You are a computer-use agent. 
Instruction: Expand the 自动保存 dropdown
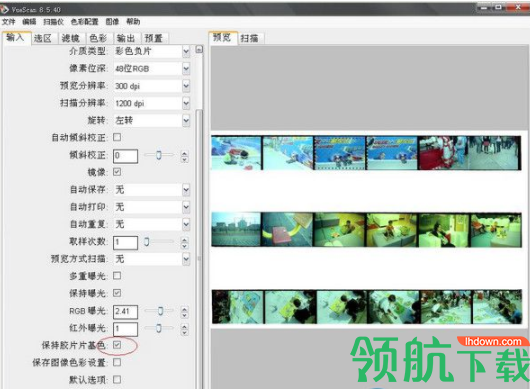186,190
